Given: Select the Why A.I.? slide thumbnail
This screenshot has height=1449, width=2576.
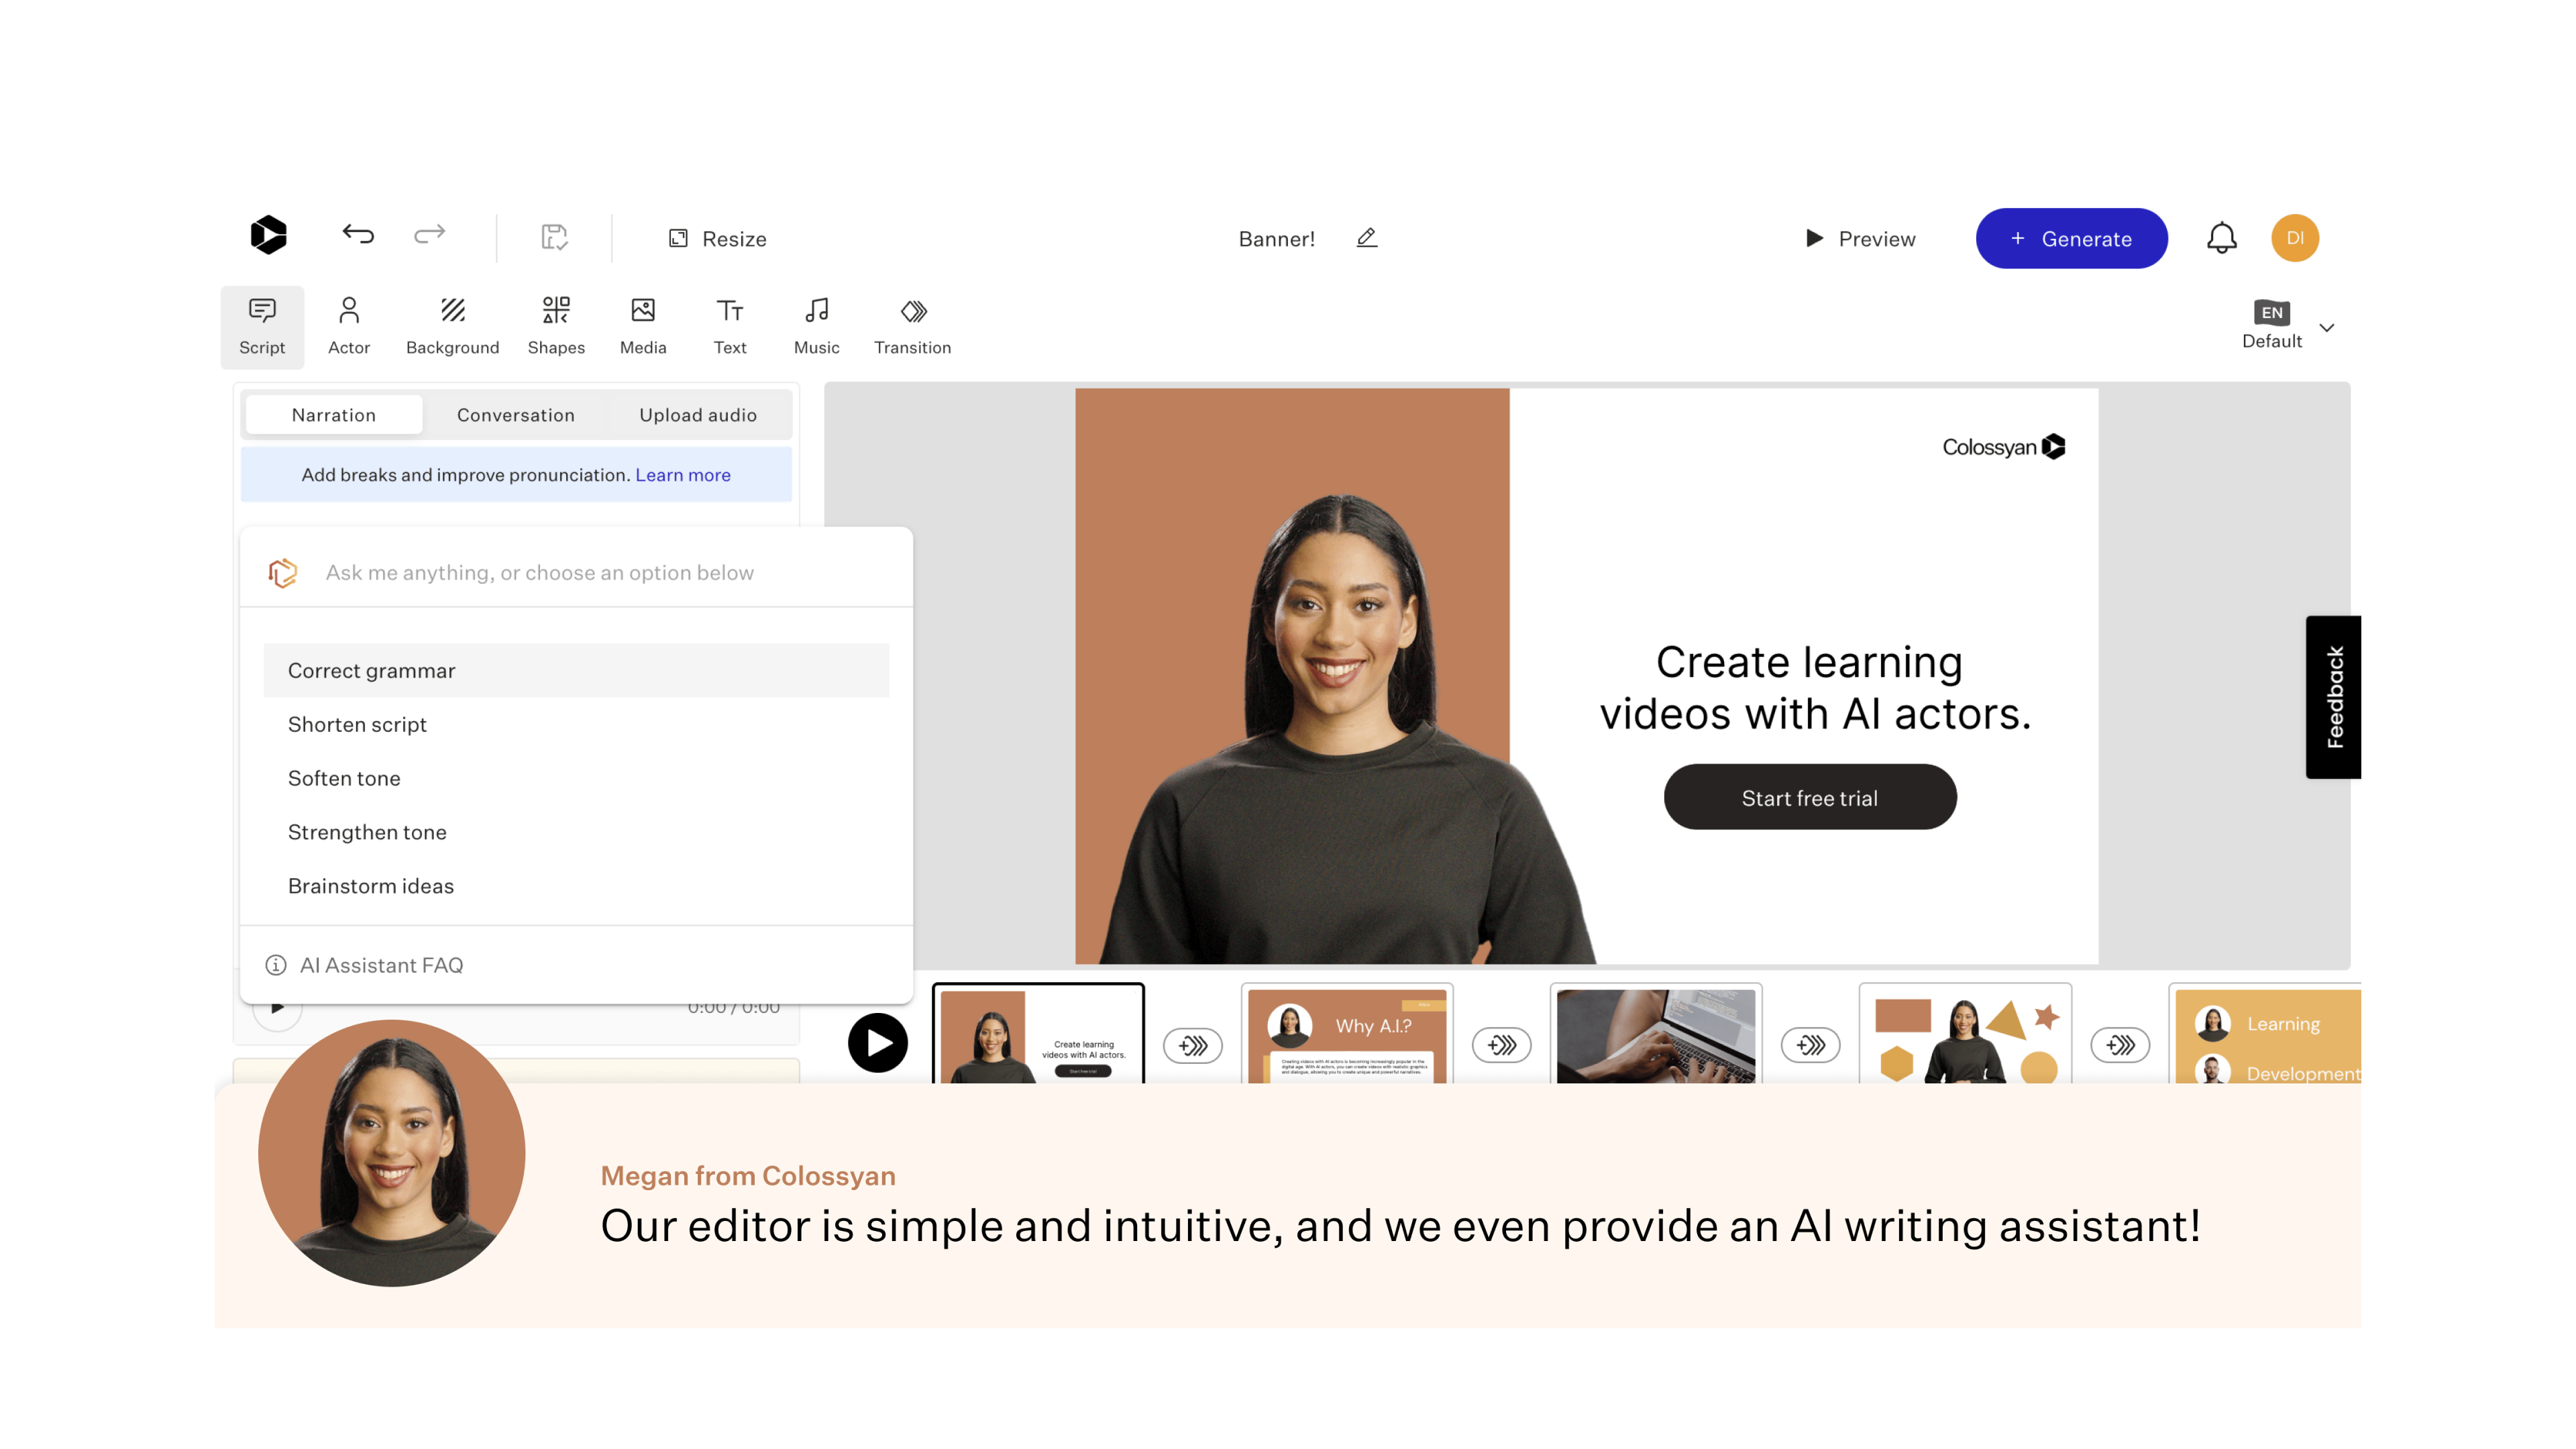Looking at the screenshot, I should pos(1346,1033).
